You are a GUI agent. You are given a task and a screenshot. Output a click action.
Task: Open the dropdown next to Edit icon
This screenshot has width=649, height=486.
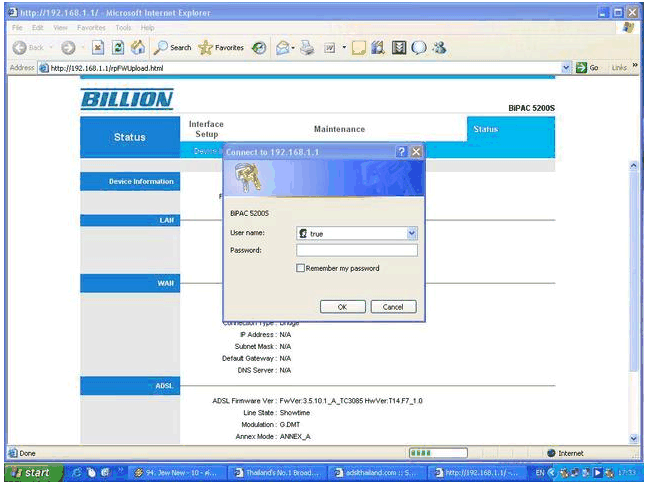[344, 48]
